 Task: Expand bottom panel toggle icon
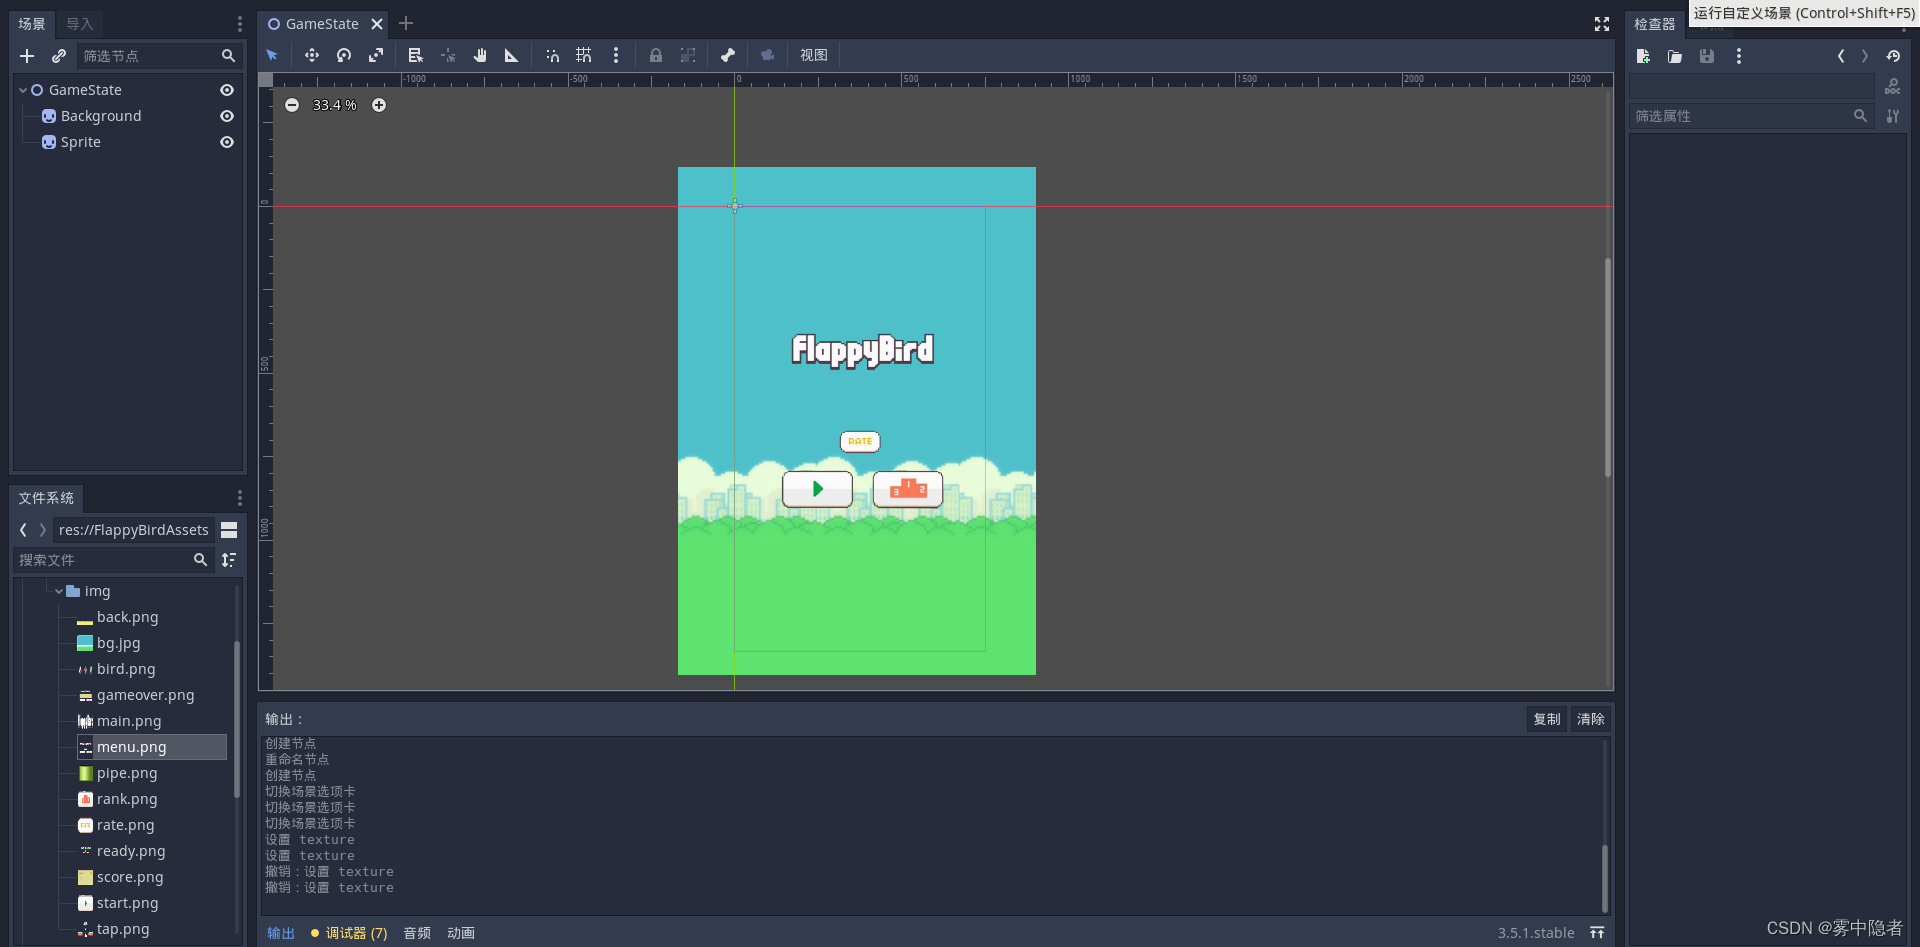[1597, 933]
